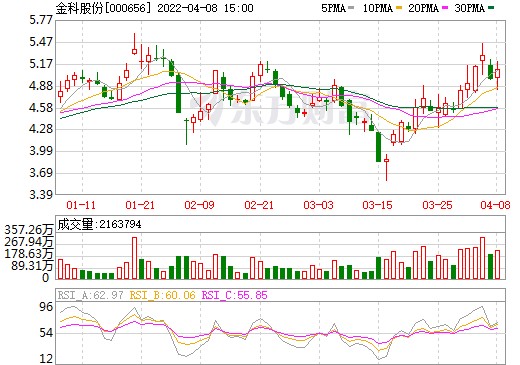Click the 01-11 date axis label
The image size is (520, 365).
(x=81, y=205)
